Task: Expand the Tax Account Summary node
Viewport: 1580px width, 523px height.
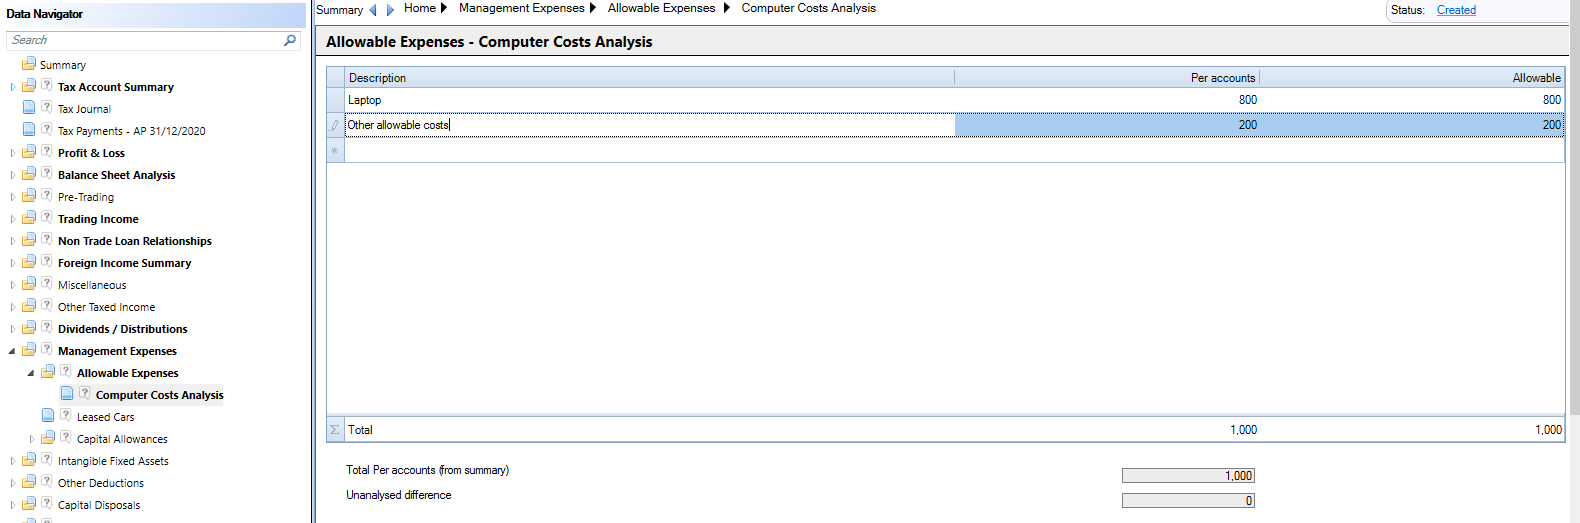Action: 12,87
